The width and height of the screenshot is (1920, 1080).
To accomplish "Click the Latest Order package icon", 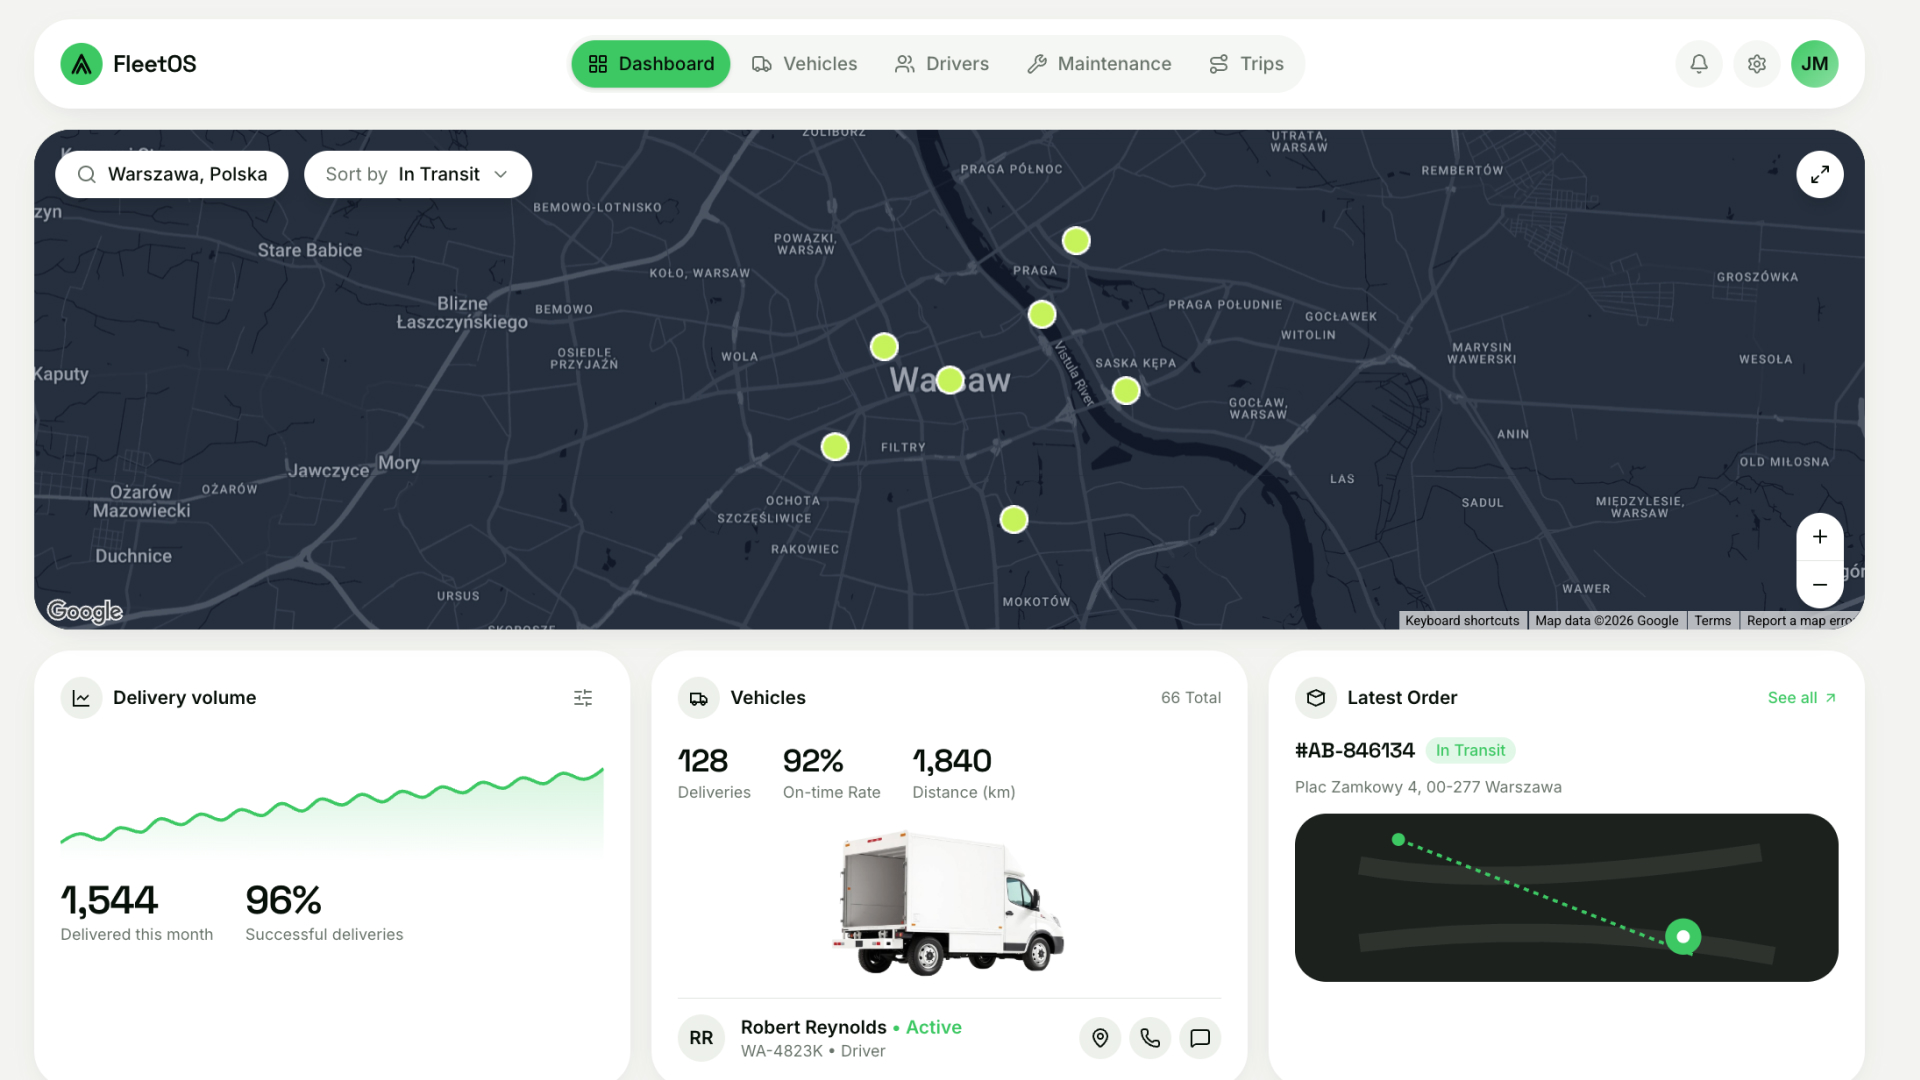I will (1316, 698).
